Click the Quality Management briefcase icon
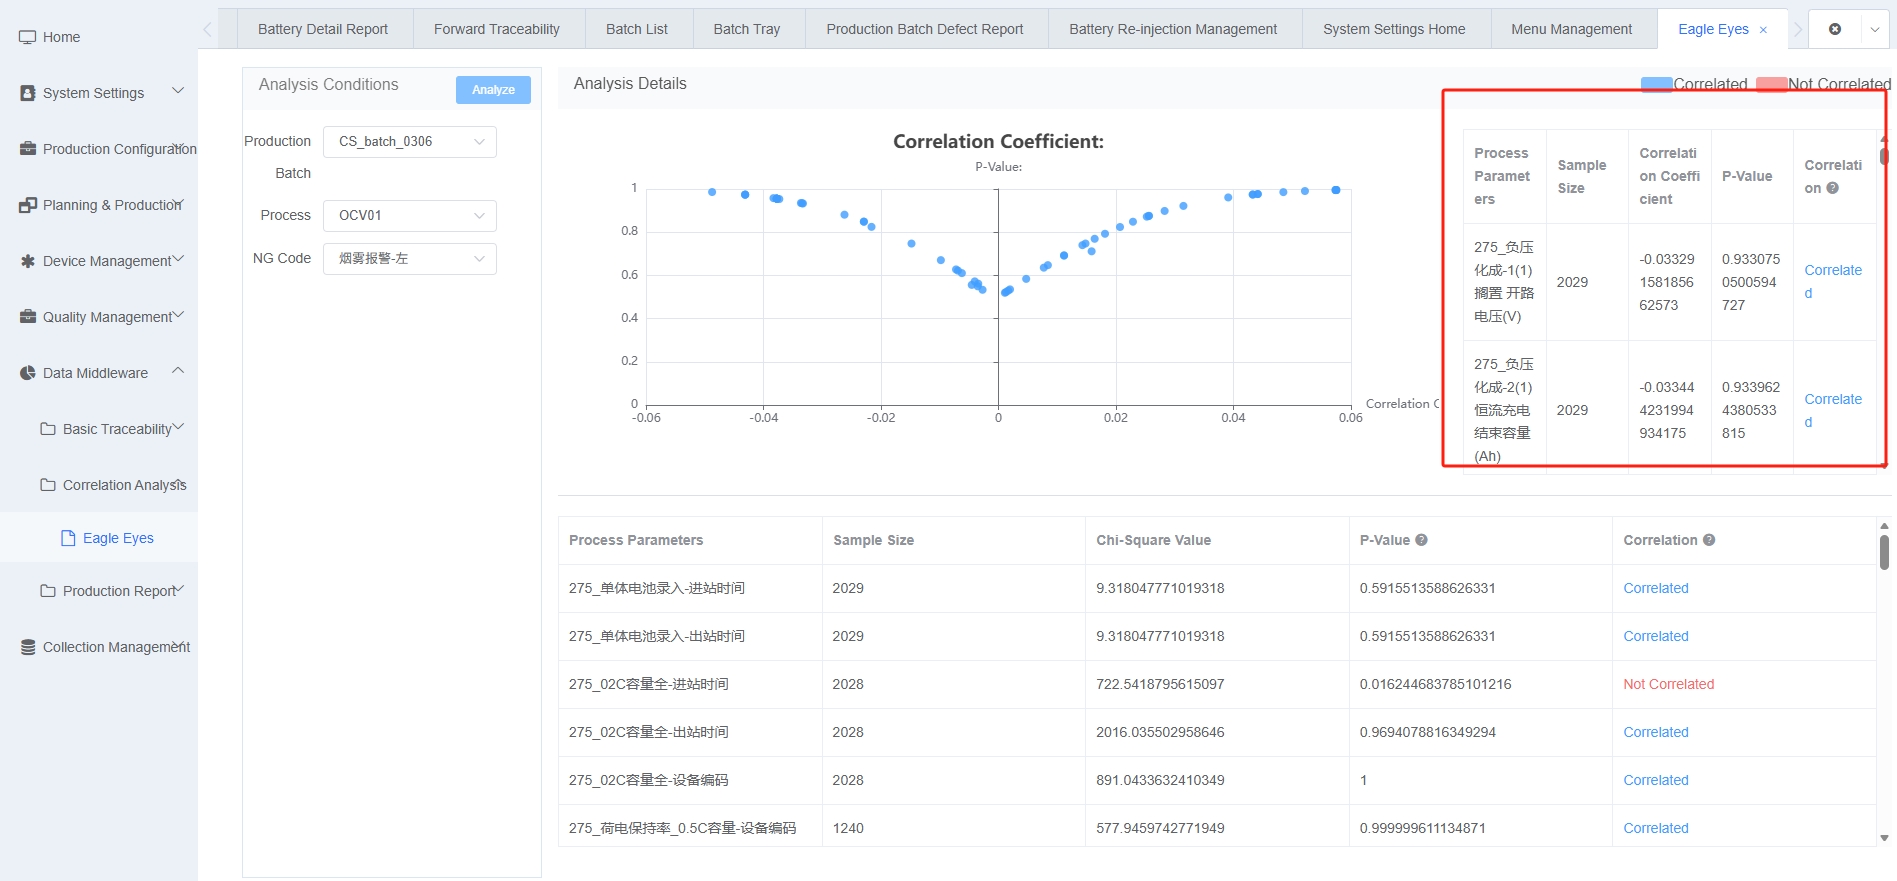The image size is (1897, 881). pyautogui.click(x=28, y=317)
